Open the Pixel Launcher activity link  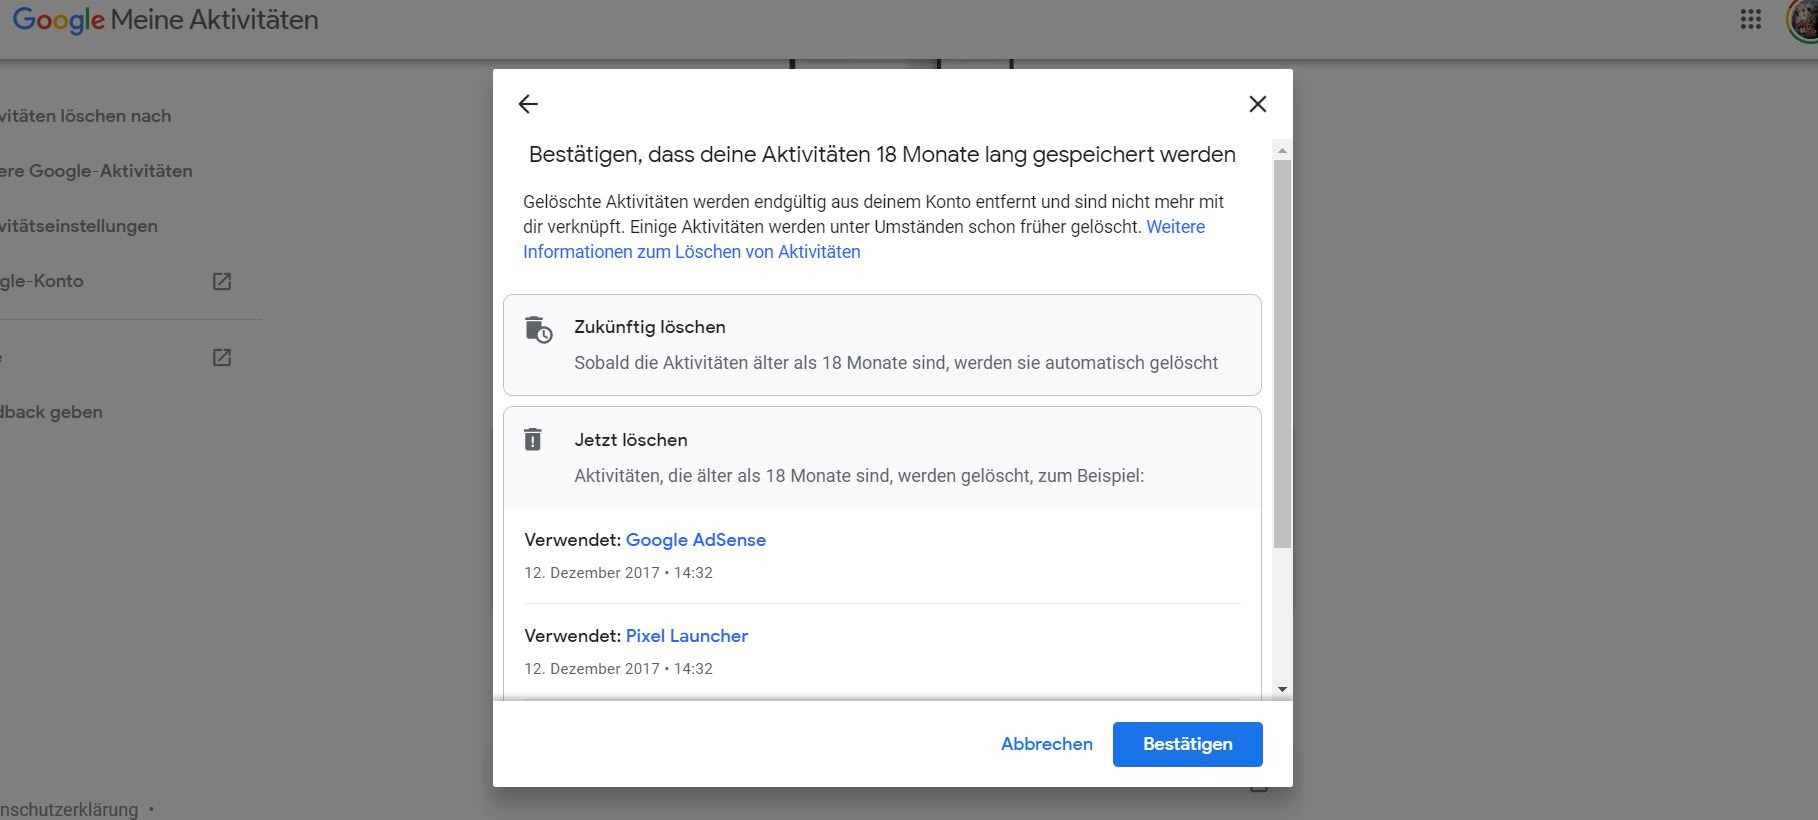click(686, 636)
